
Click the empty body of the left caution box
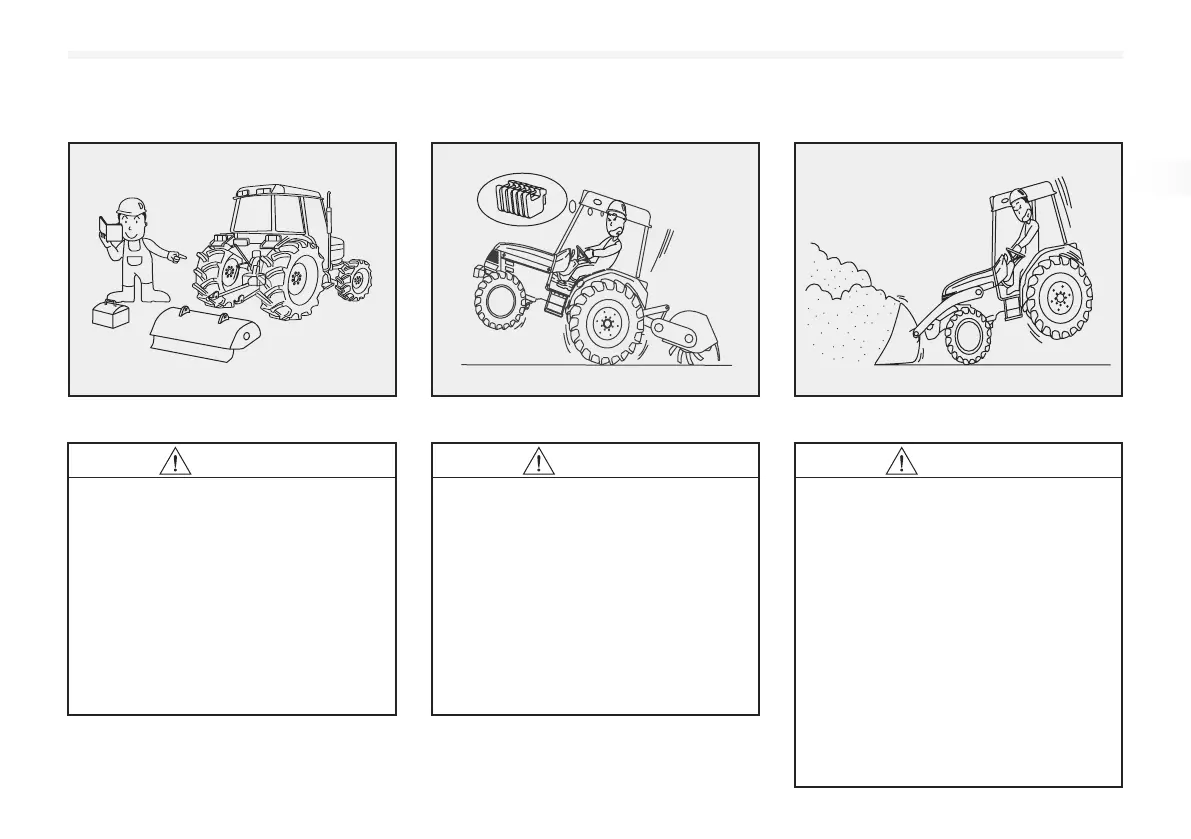tap(232, 596)
